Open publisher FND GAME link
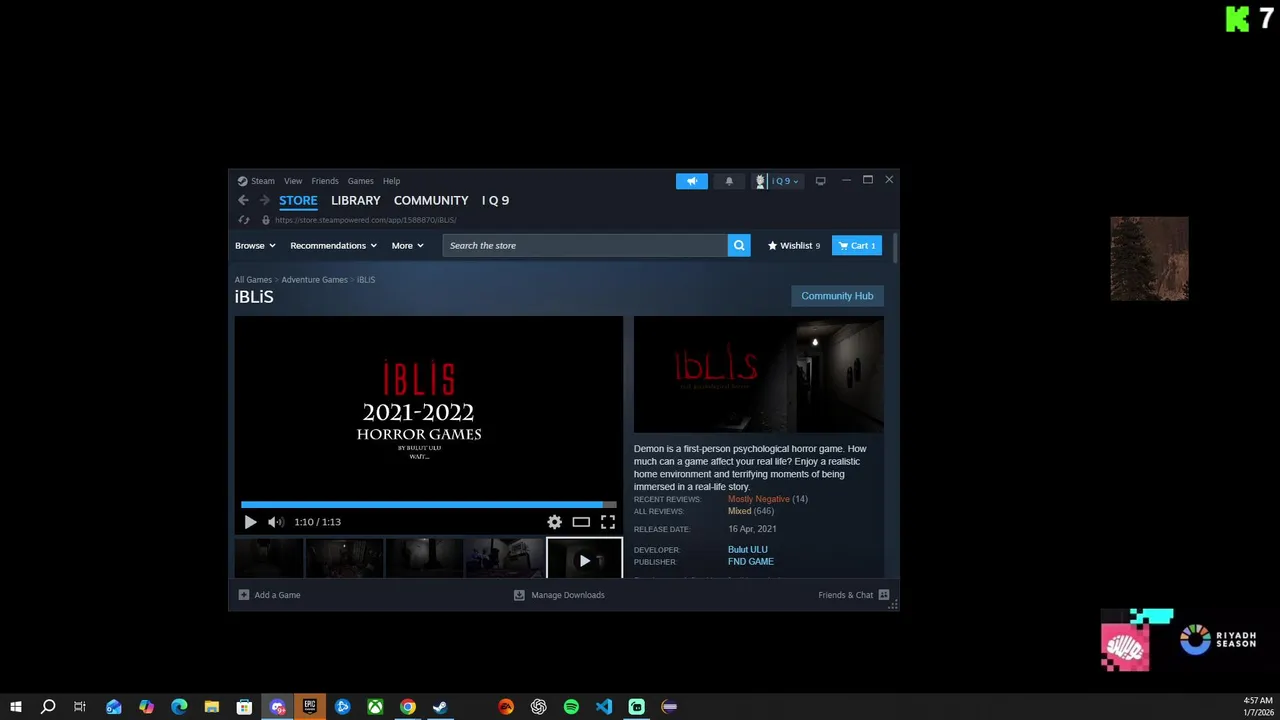The width and height of the screenshot is (1280, 720). [x=751, y=562]
